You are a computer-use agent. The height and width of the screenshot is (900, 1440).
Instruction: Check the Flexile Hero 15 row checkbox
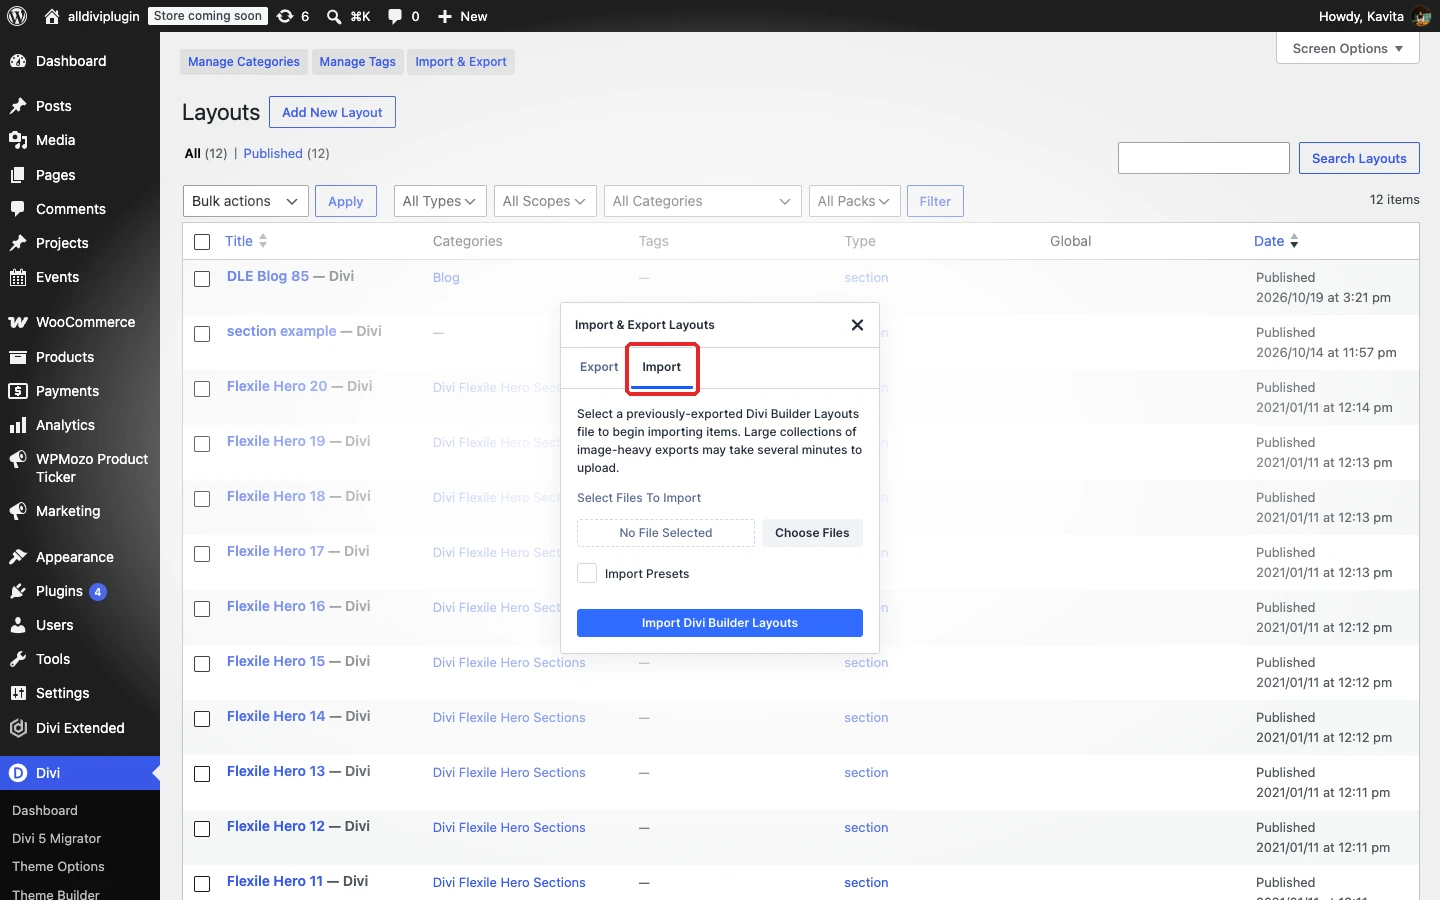[202, 664]
